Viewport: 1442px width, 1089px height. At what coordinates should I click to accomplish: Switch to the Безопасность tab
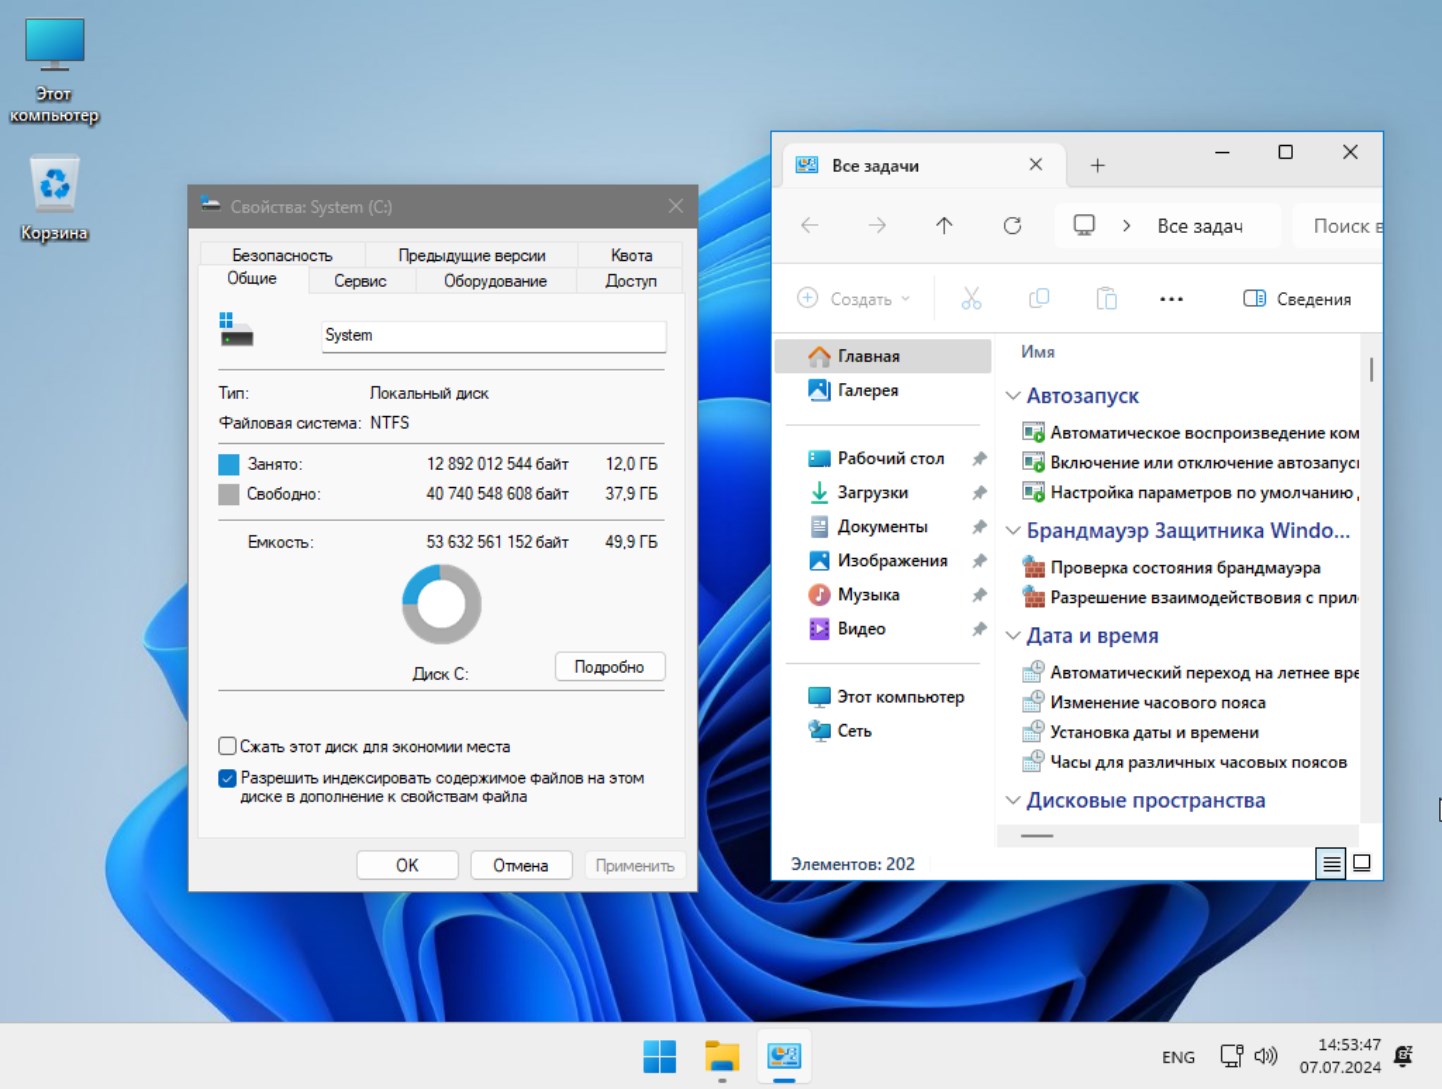282,255
